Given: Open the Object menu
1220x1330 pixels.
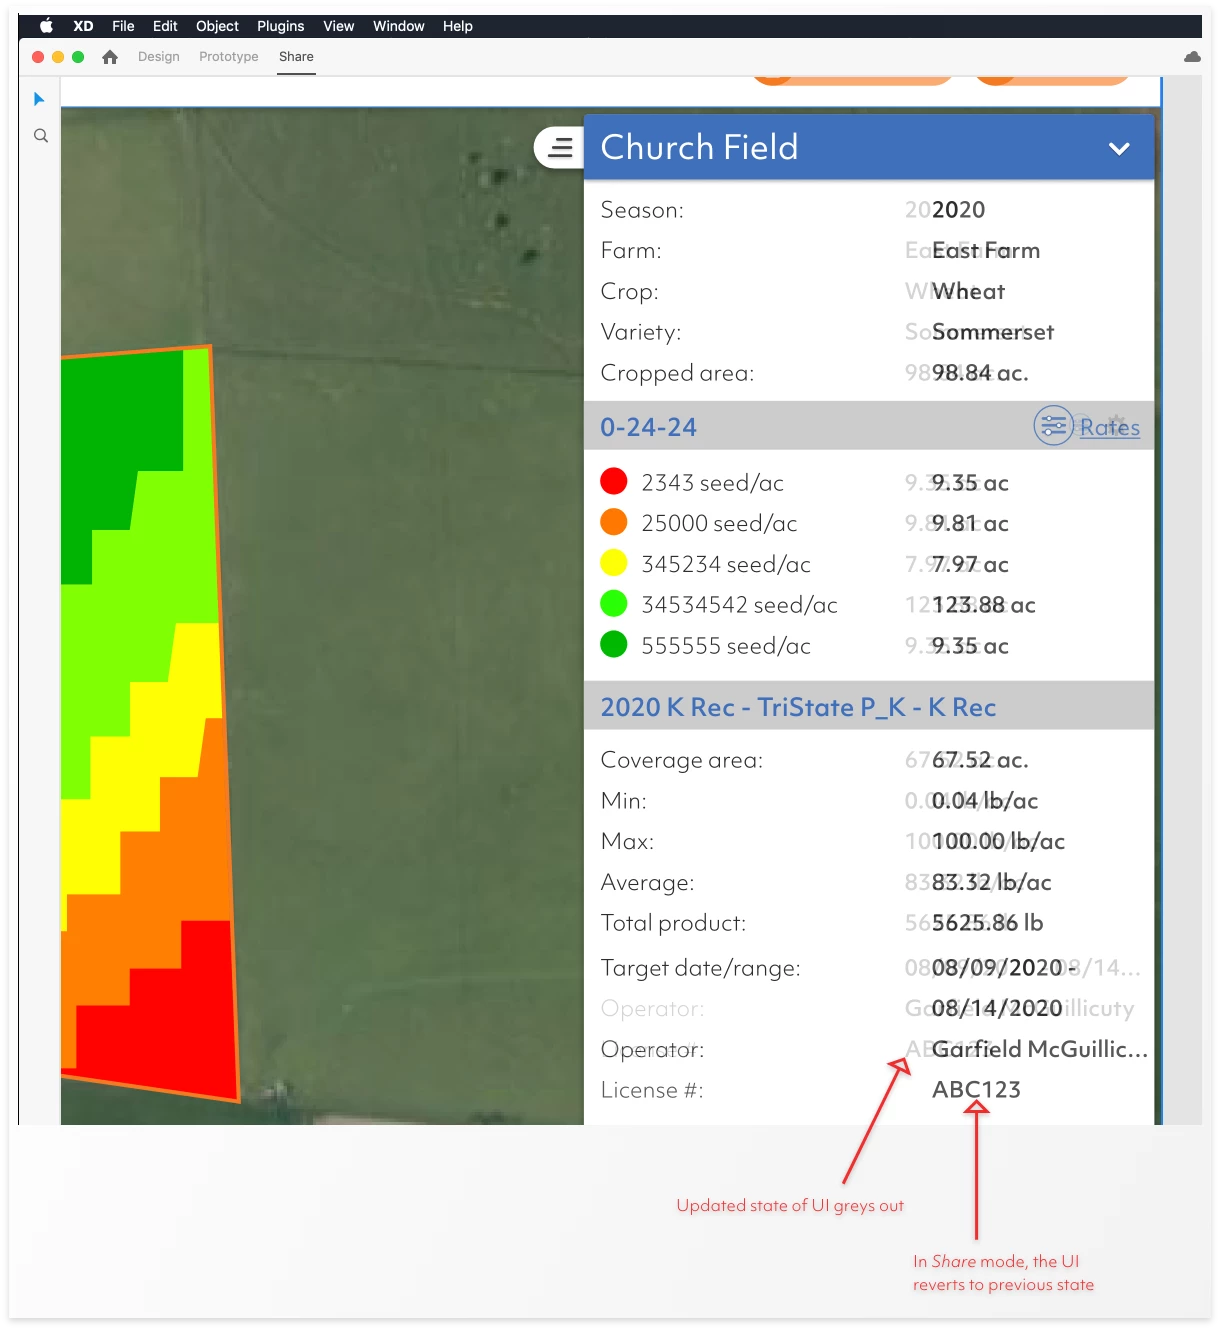Looking at the screenshot, I should pyautogui.click(x=217, y=26).
